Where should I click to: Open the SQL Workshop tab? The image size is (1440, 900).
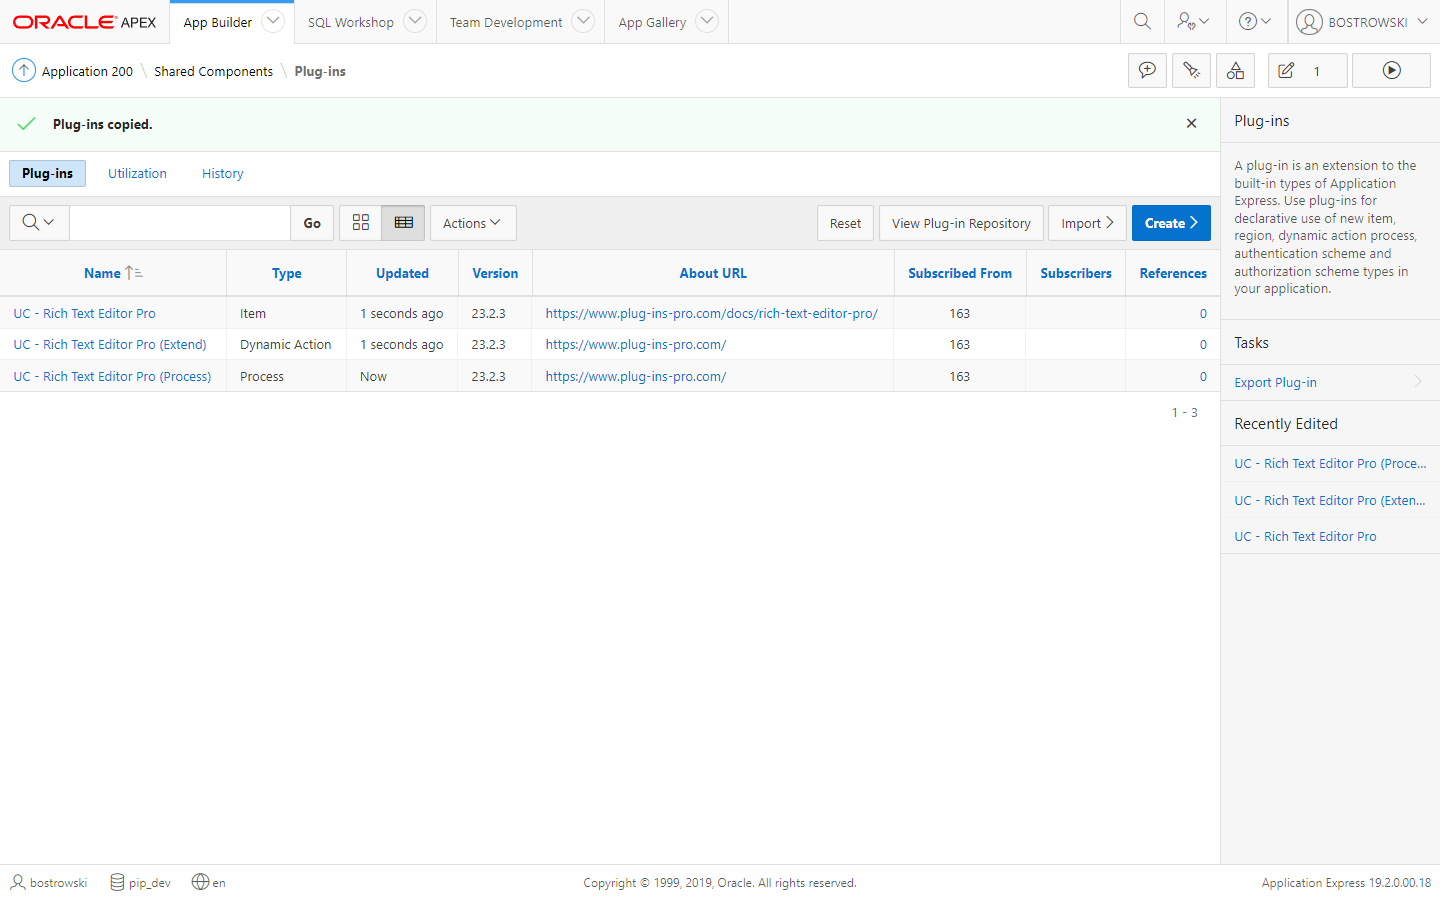tap(350, 22)
